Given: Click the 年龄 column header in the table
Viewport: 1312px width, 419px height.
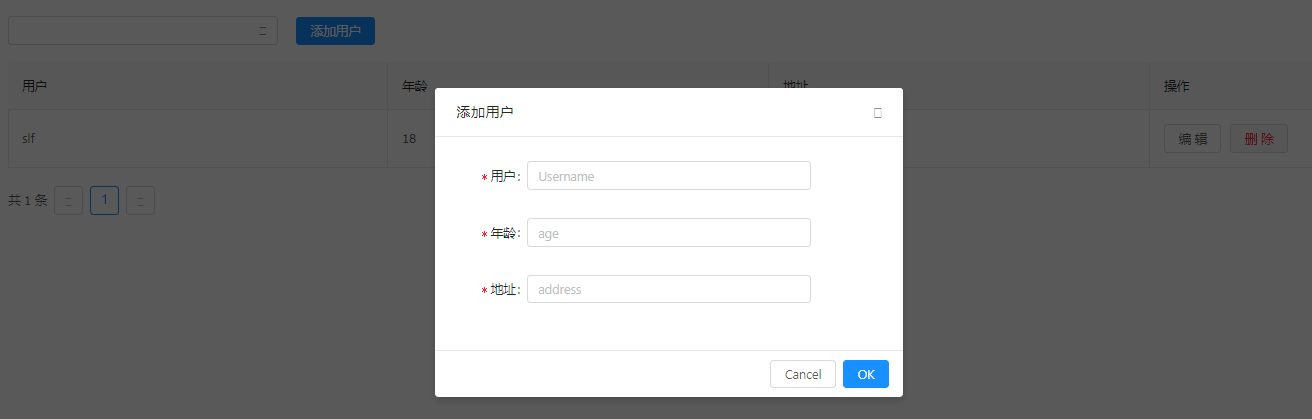Looking at the screenshot, I should click(x=414, y=87).
